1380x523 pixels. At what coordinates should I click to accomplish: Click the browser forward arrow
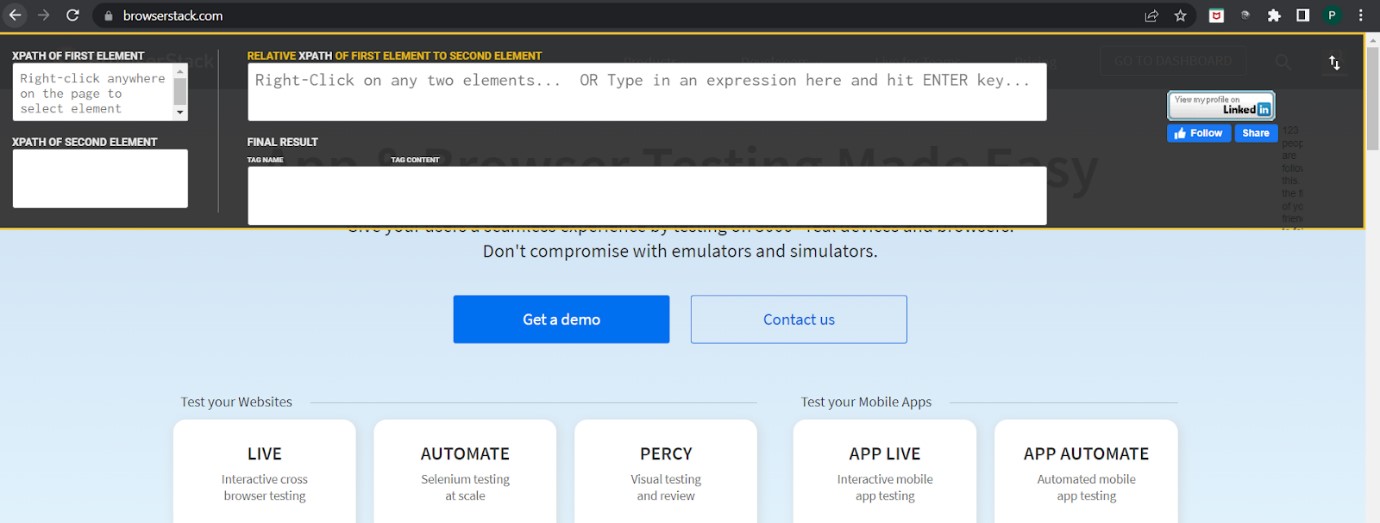click(43, 15)
